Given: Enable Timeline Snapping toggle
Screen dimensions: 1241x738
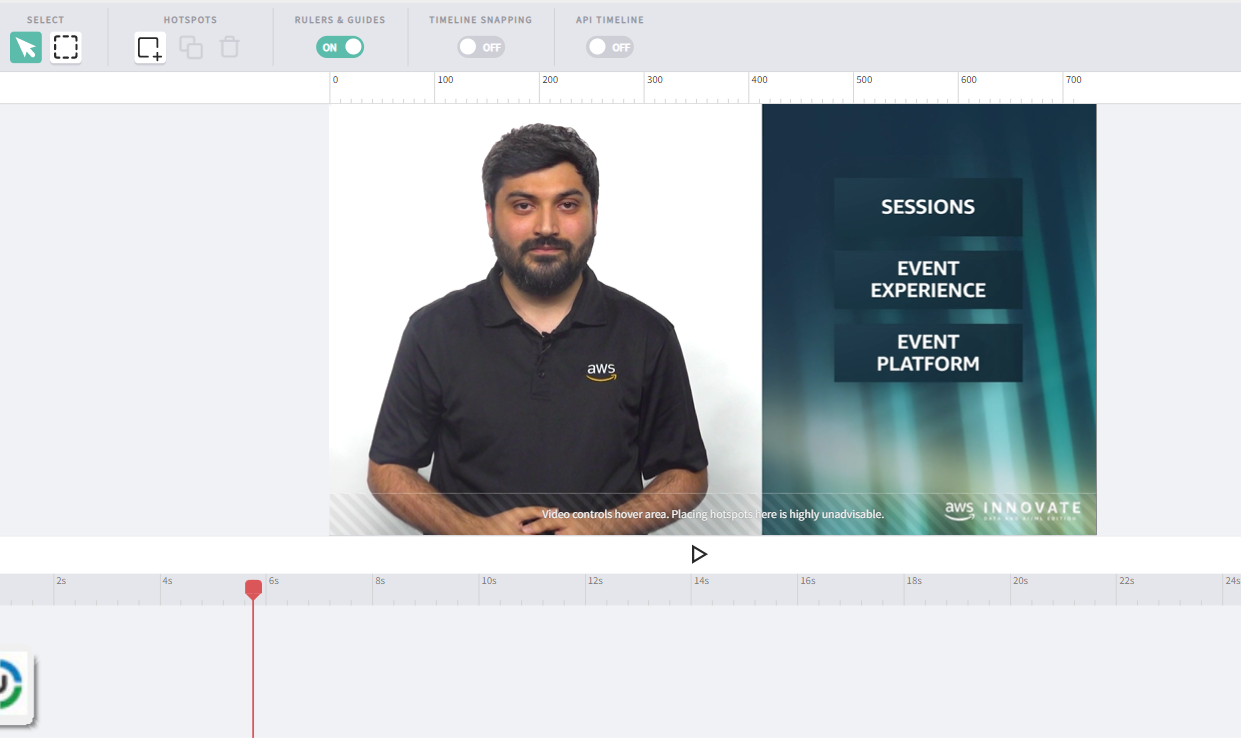Looking at the screenshot, I should [481, 47].
